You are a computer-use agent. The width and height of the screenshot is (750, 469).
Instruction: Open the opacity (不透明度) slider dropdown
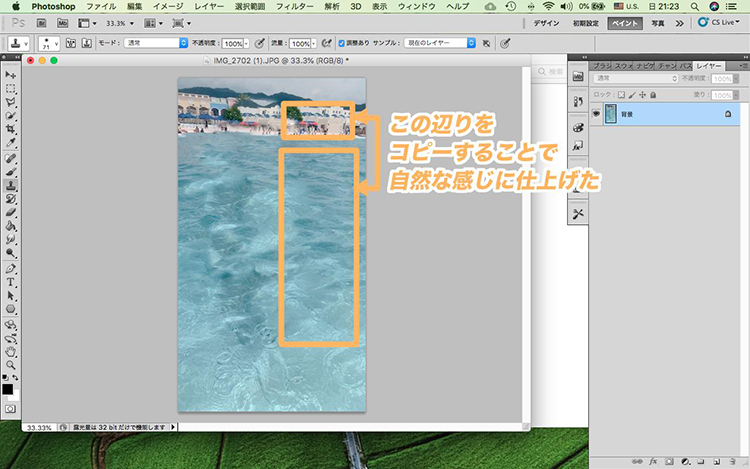[247, 44]
